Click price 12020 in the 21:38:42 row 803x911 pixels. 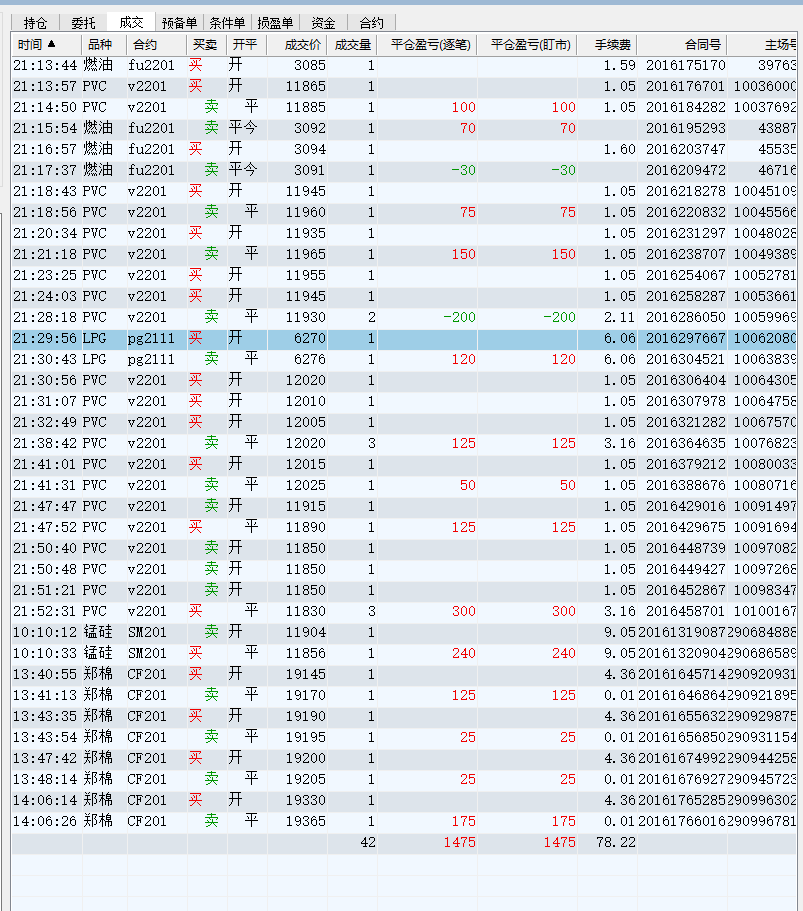[x=306, y=443]
